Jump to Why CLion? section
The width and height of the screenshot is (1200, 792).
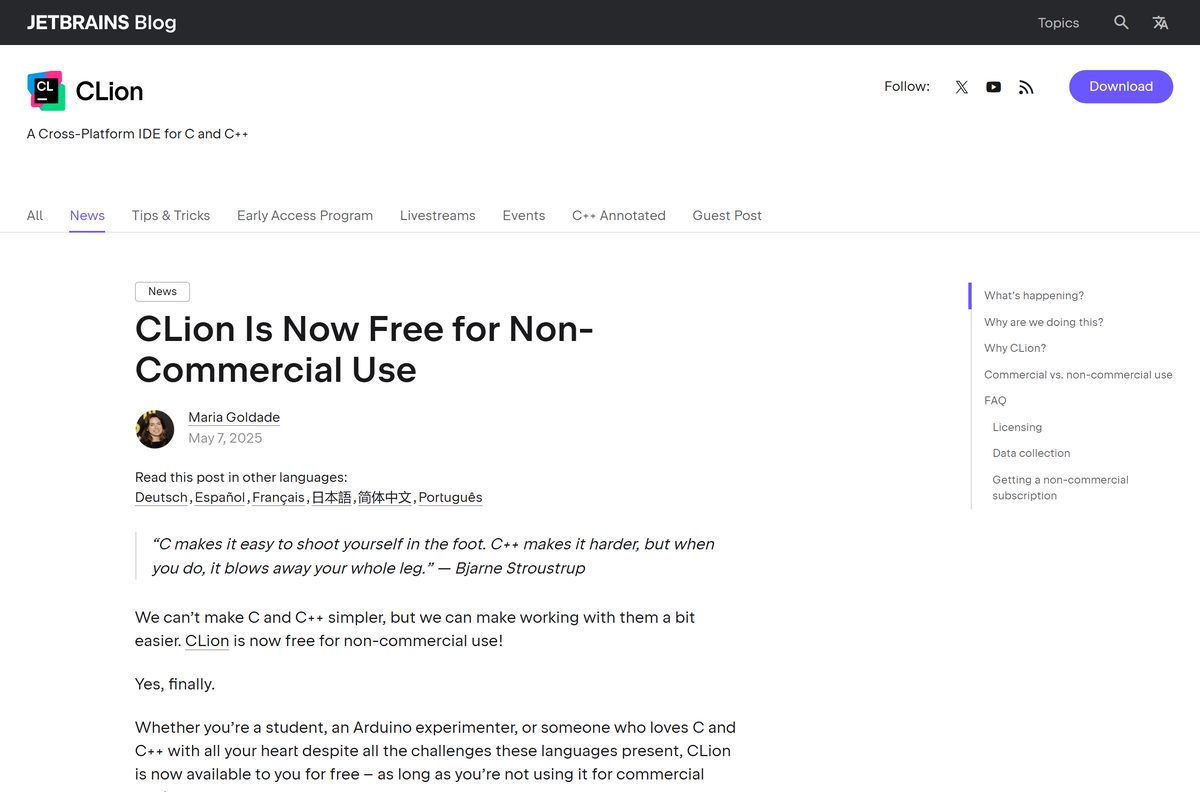(x=1015, y=348)
